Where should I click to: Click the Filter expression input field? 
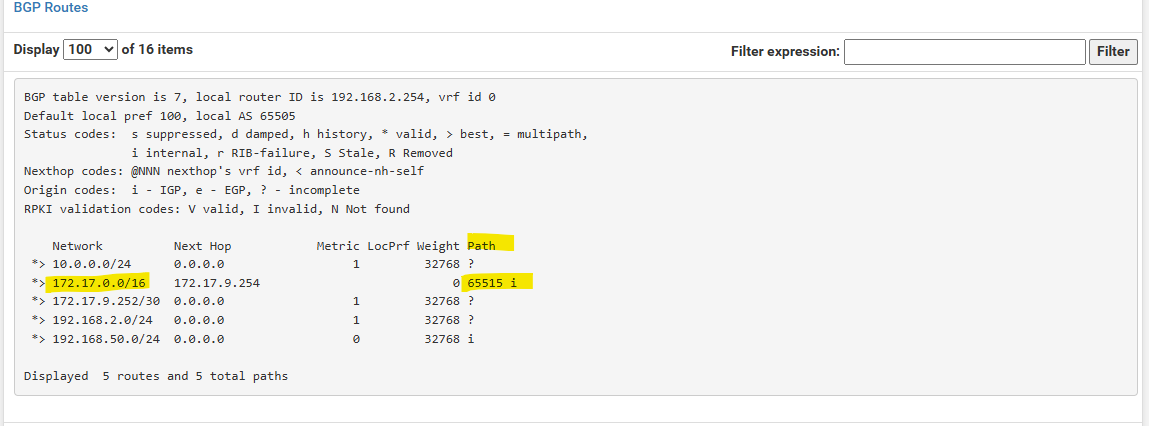click(x=964, y=52)
